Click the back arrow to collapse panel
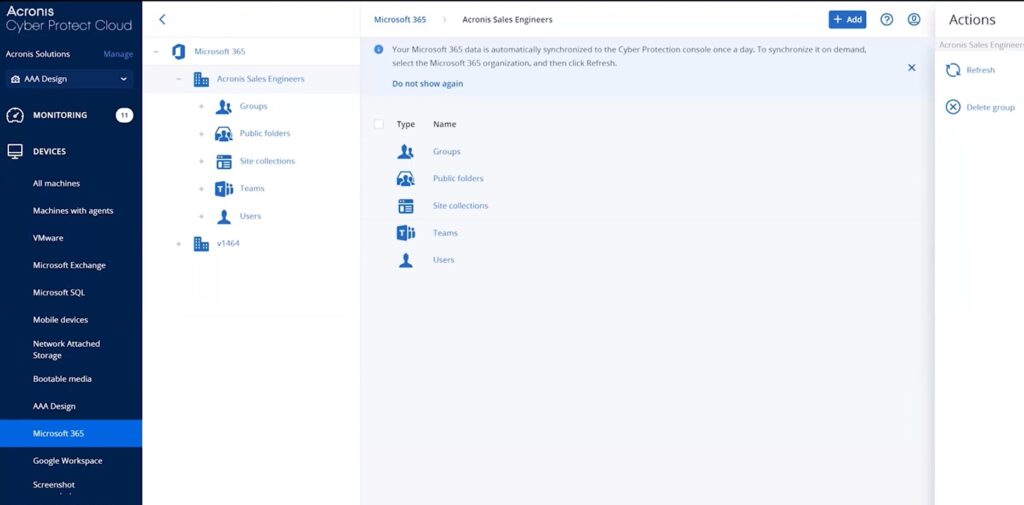This screenshot has height=505, width=1024. [162, 19]
